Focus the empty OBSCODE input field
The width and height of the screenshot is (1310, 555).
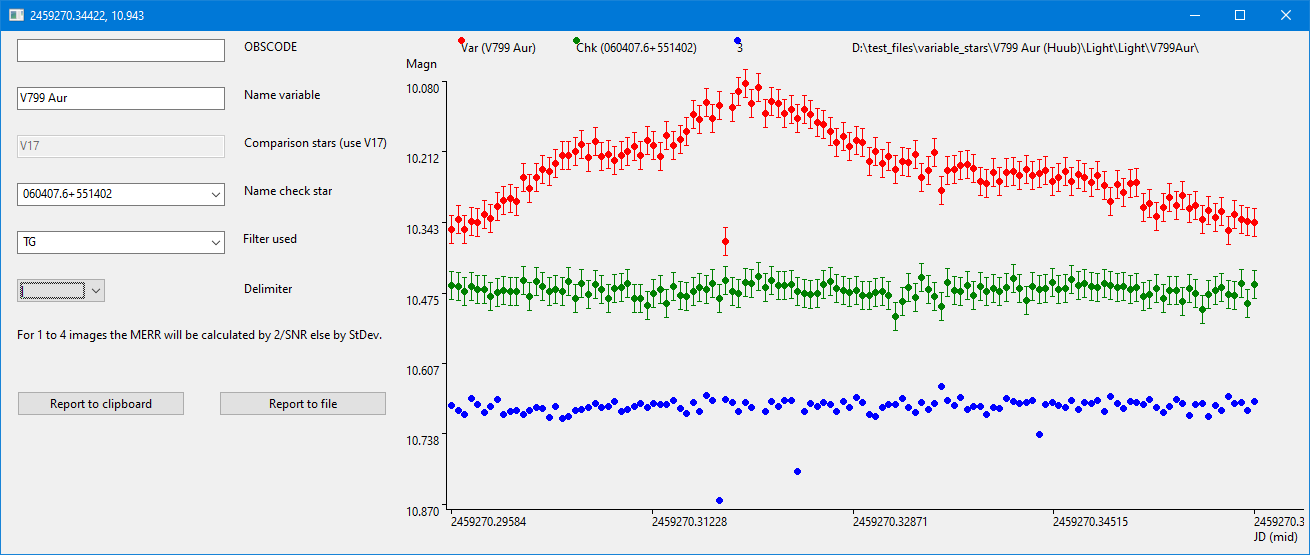point(120,50)
